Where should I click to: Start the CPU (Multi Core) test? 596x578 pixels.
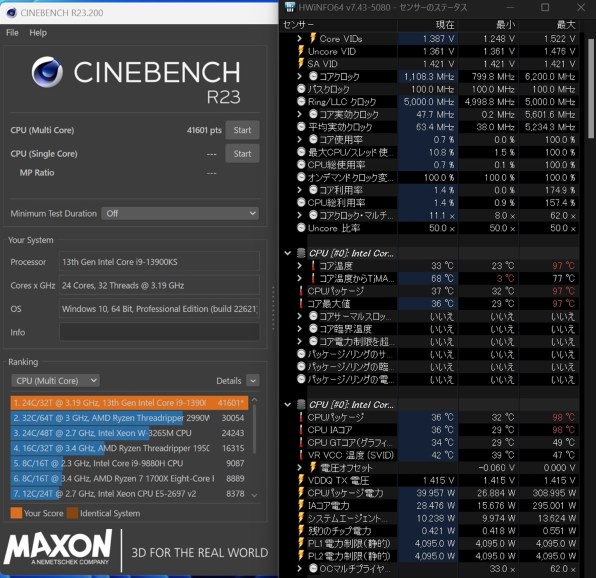coord(242,130)
